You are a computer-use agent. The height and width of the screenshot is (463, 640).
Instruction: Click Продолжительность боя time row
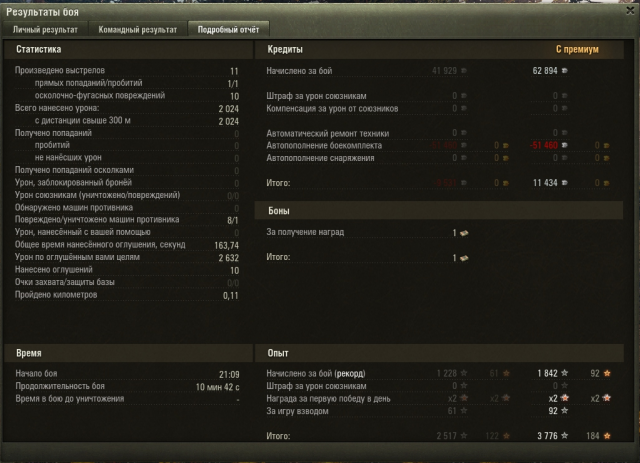(127, 386)
